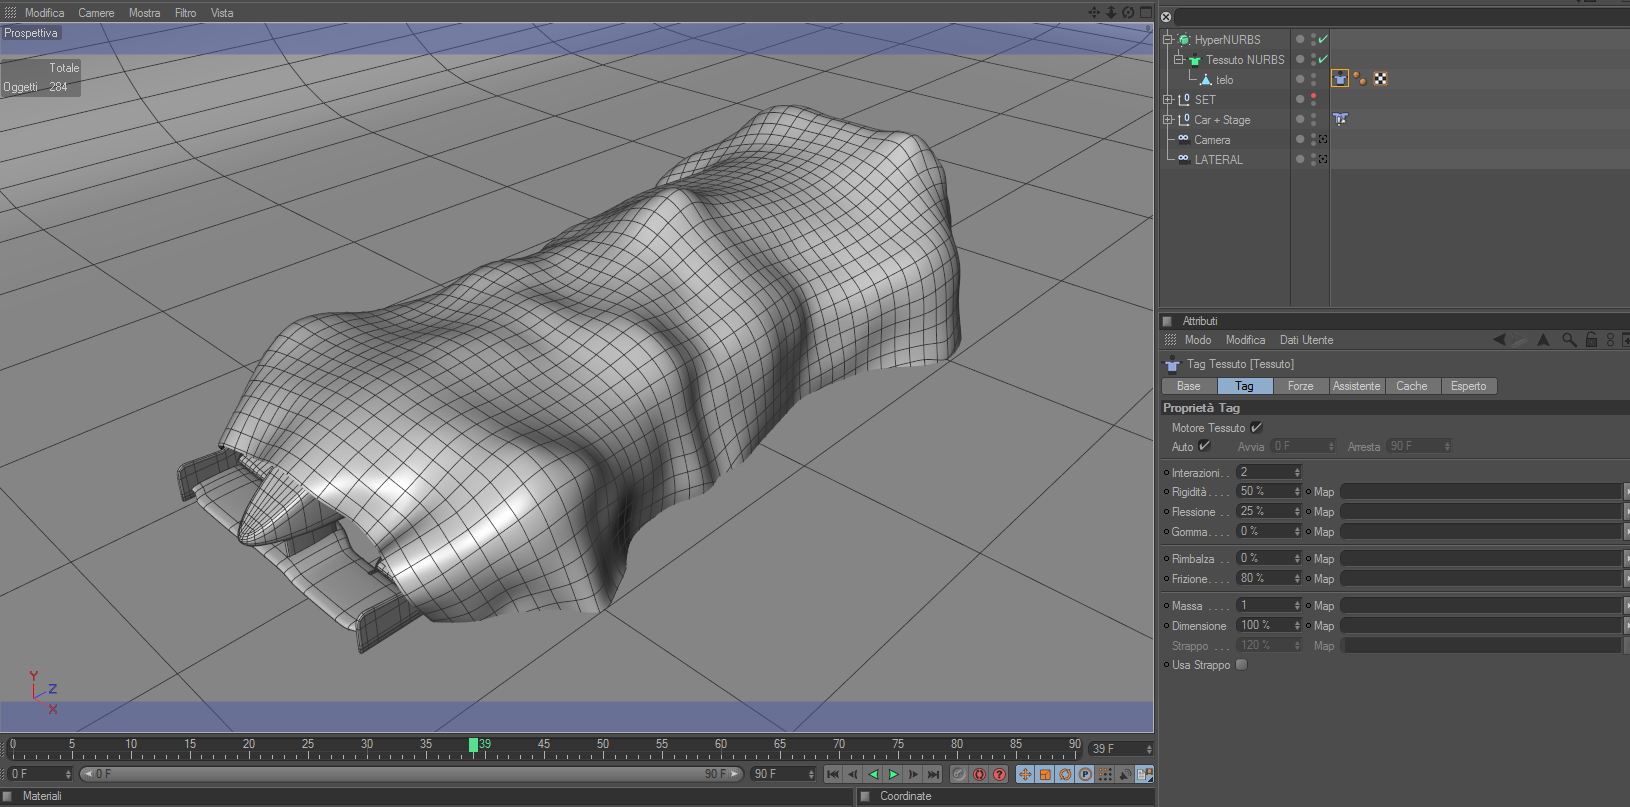This screenshot has width=1630, height=807.
Task: Open the Filtro menu in viewport
Action: (185, 13)
